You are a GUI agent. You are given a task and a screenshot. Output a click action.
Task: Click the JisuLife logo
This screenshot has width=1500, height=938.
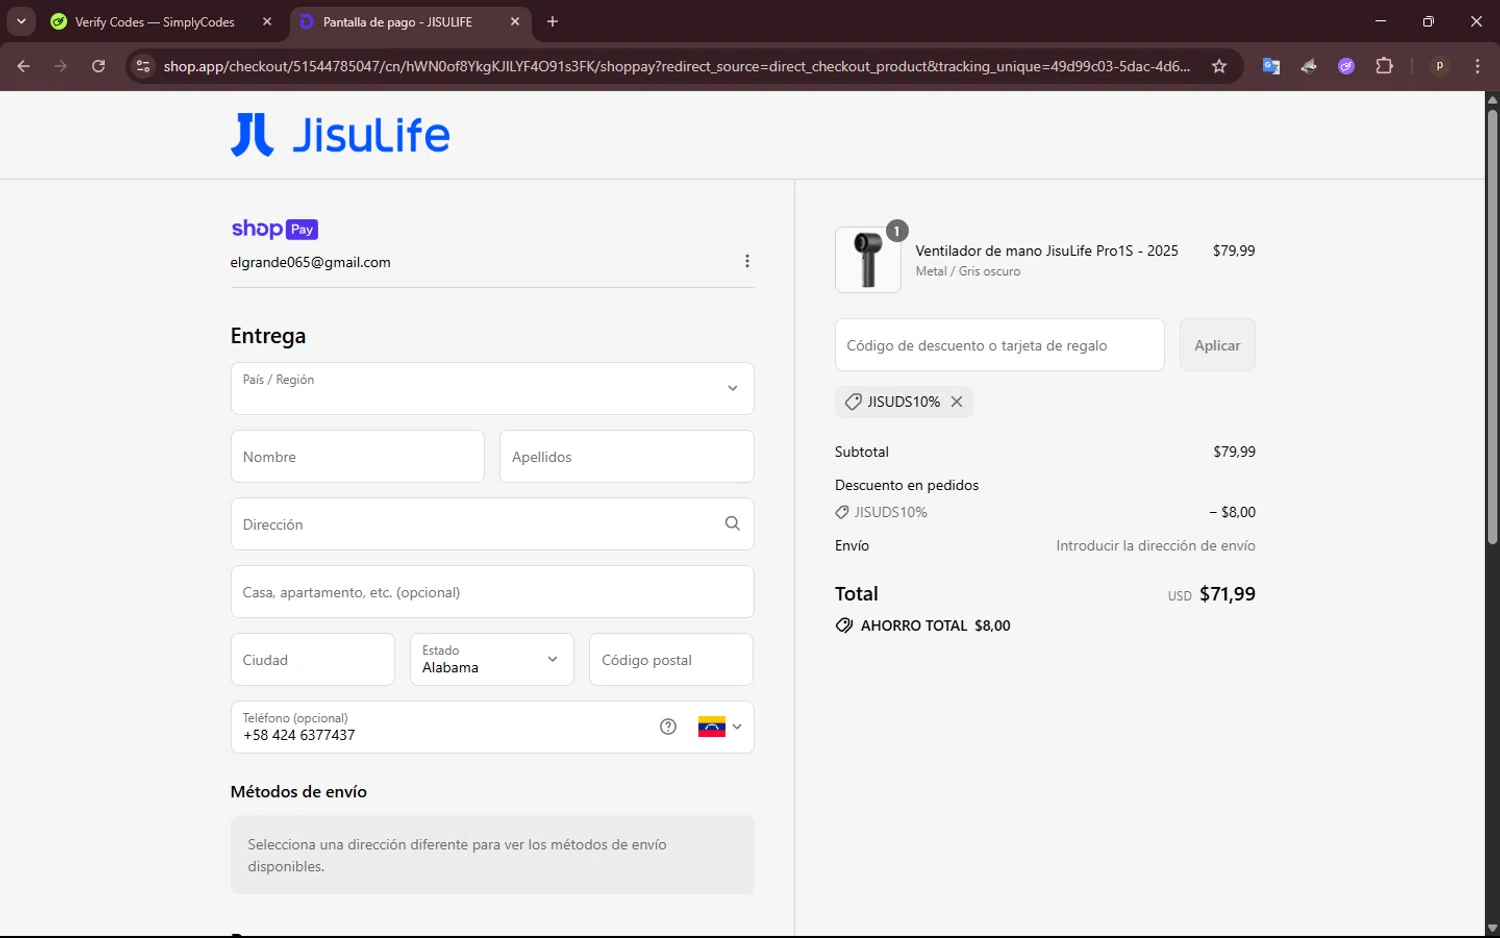pos(340,135)
